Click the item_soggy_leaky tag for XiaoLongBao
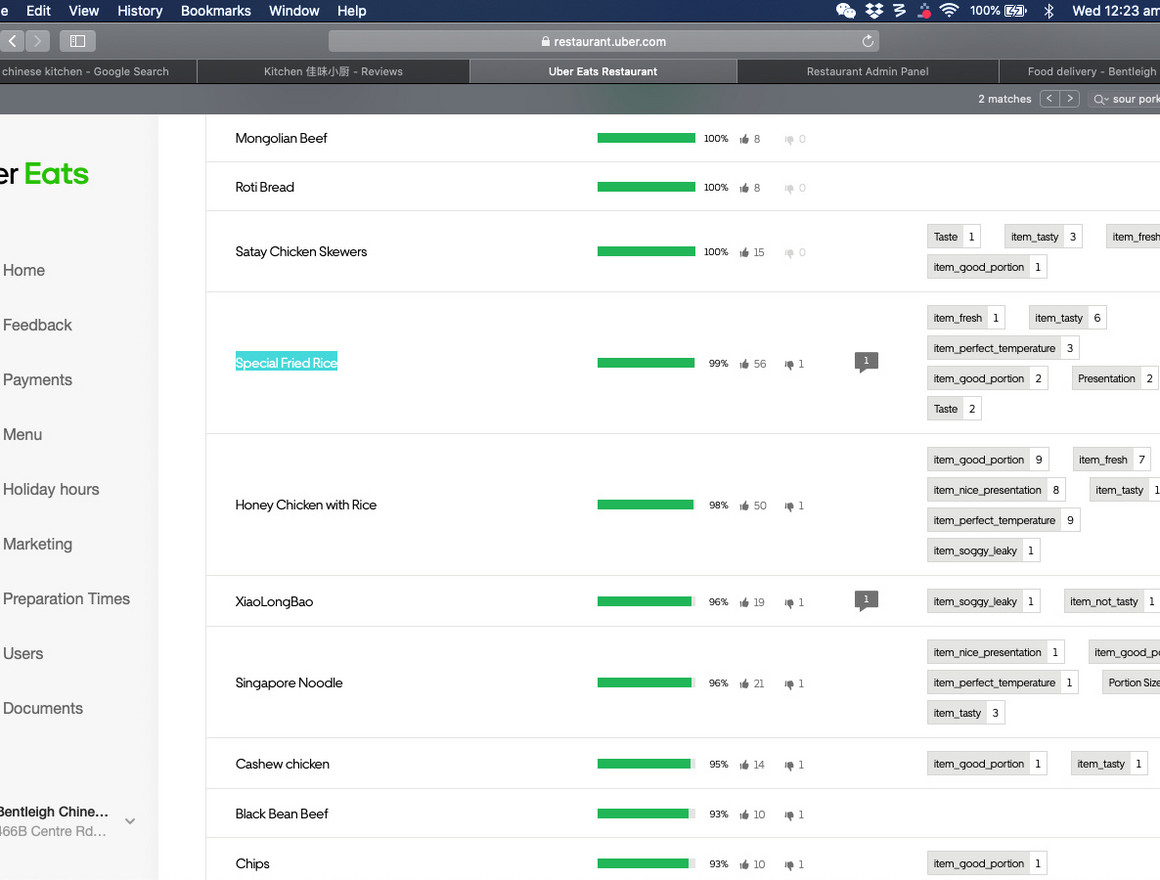Image resolution: width=1160 pixels, height=880 pixels. [x=974, y=601]
